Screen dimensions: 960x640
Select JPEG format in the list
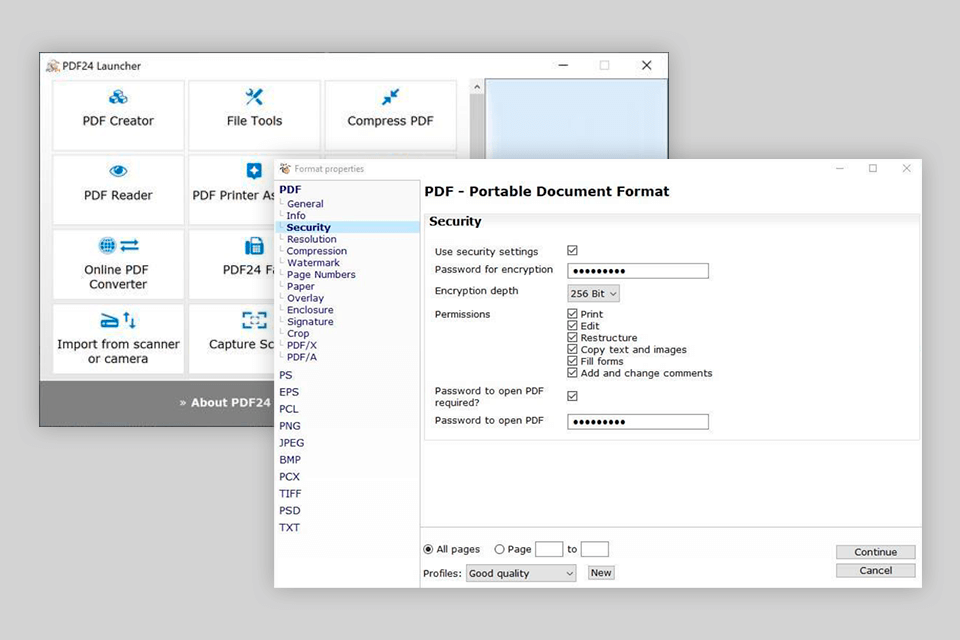[292, 443]
